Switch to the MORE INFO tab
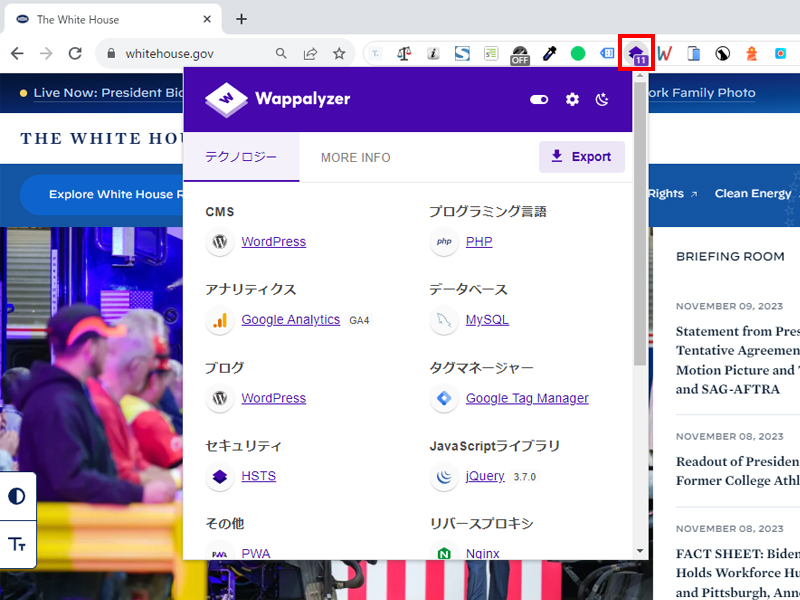 click(356, 158)
